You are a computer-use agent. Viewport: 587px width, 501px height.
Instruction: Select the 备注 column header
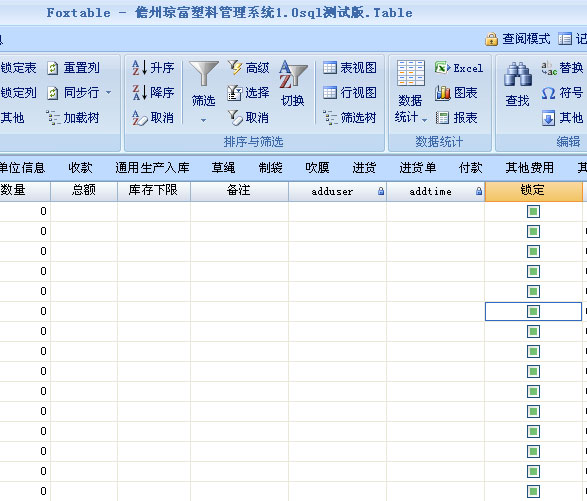[239, 191]
